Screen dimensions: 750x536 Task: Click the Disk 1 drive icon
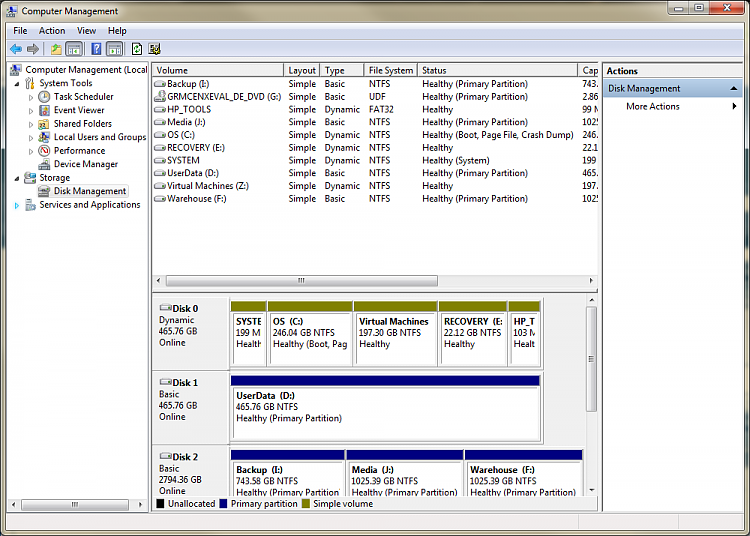tap(165, 382)
